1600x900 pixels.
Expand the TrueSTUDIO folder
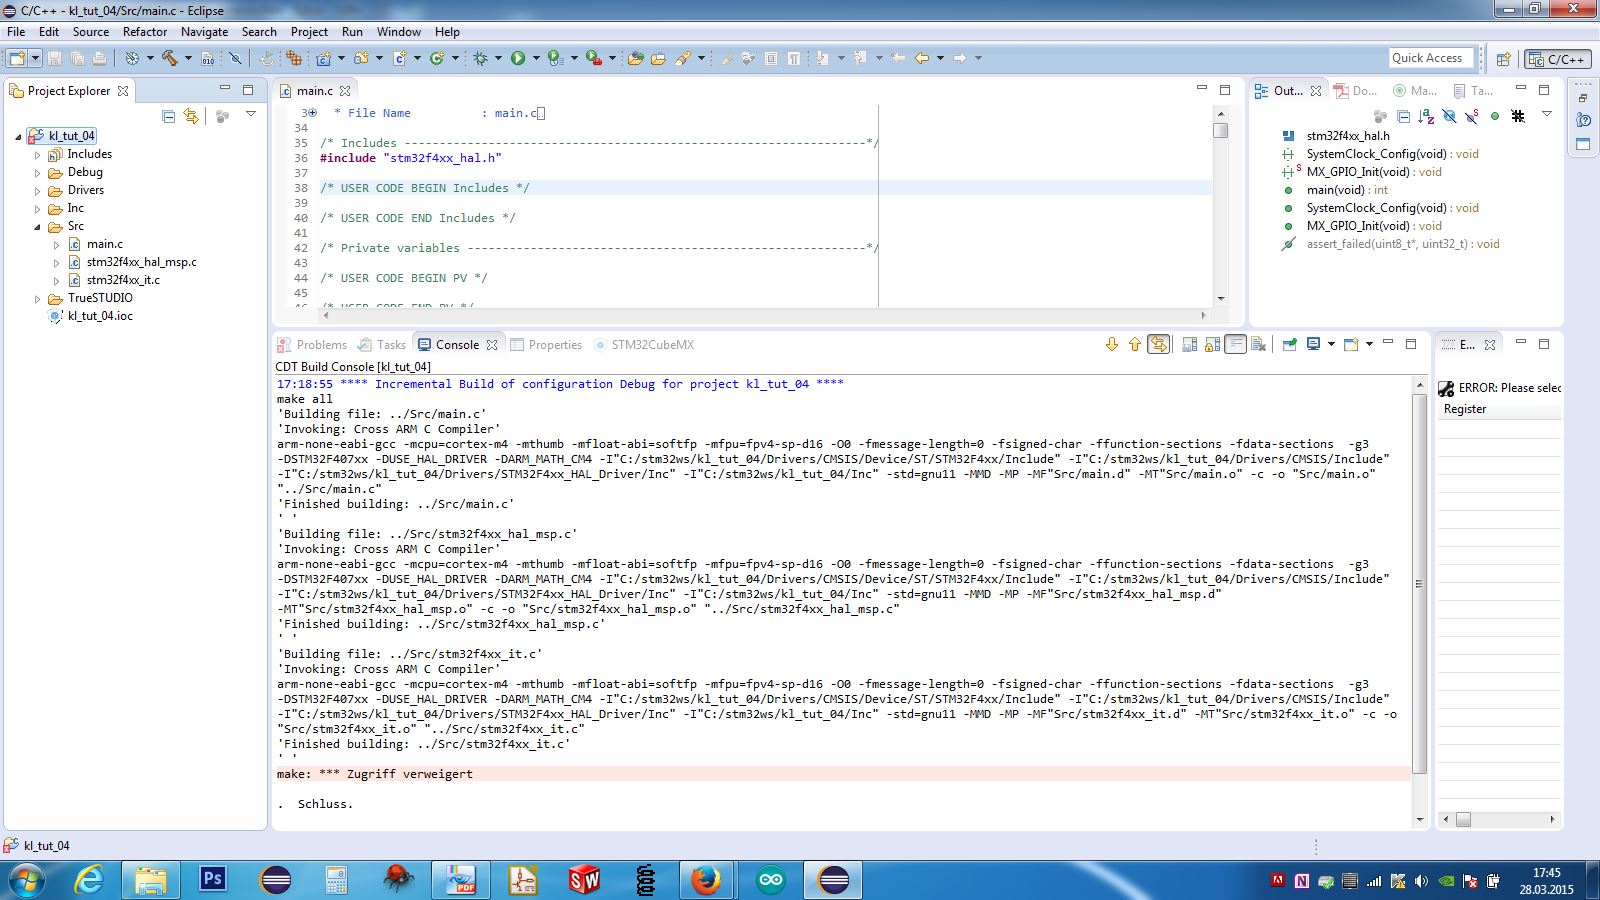tap(37, 299)
